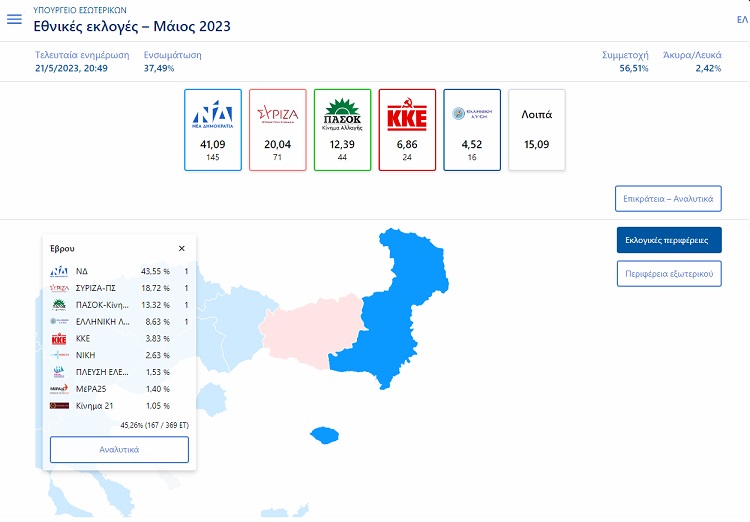
Task: Click the ΣΥΡΙΖΑ logo in Έβρου list
Action: (x=59, y=288)
